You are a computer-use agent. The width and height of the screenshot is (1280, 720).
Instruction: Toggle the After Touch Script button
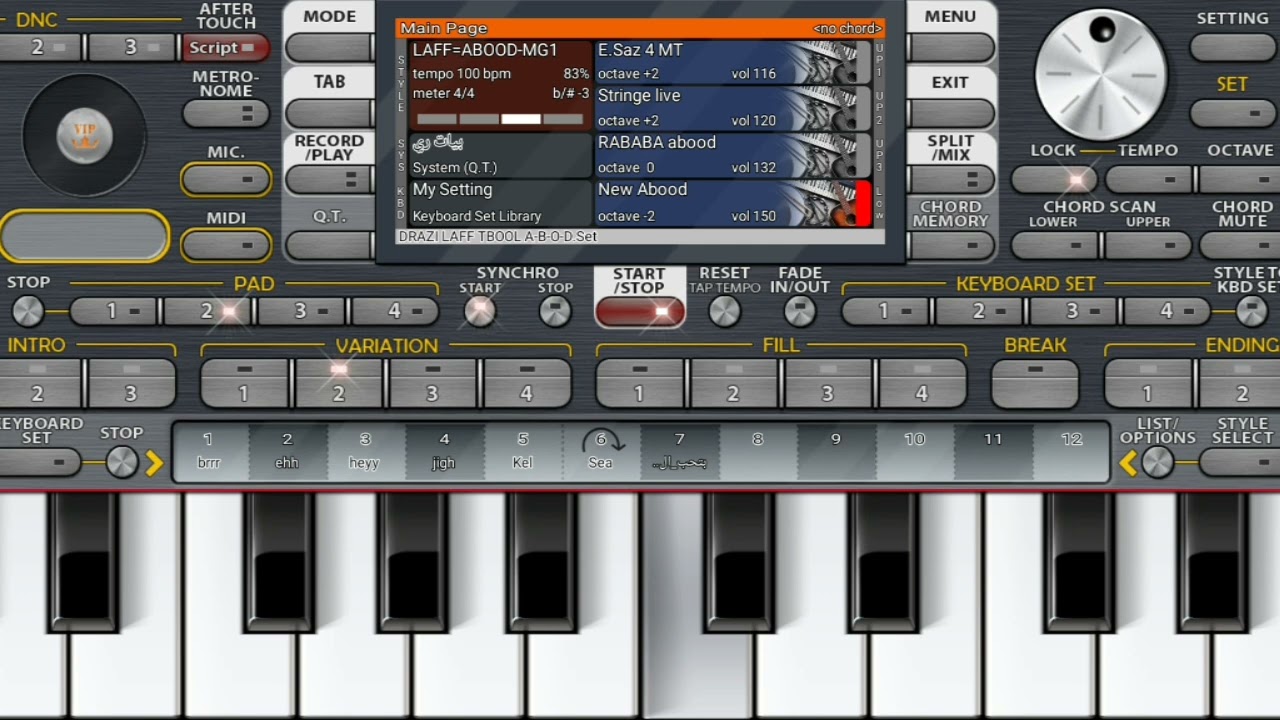(225, 47)
